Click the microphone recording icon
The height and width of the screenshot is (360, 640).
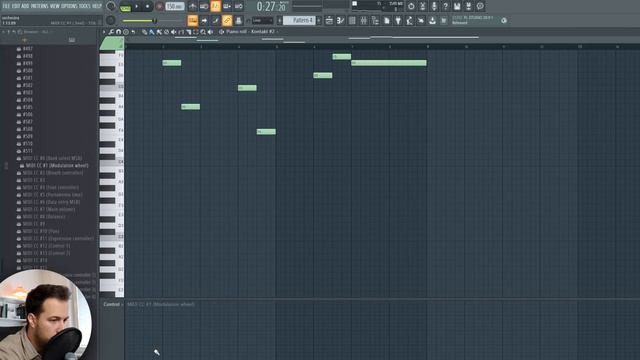coord(434,6)
